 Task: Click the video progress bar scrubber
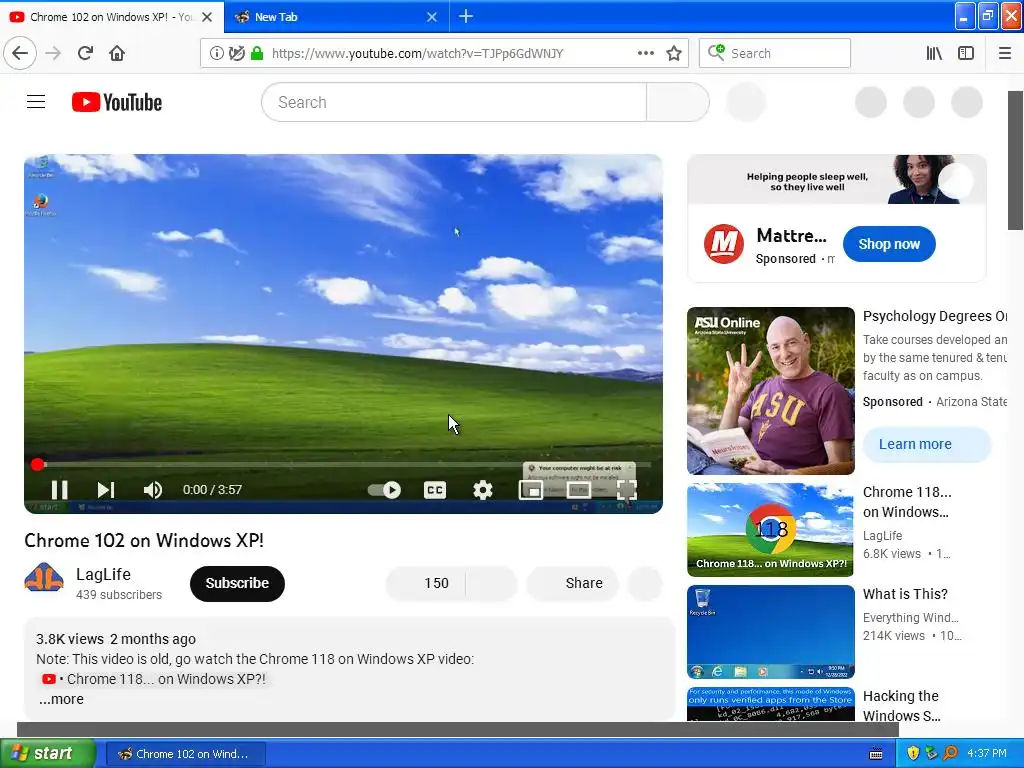point(37,464)
